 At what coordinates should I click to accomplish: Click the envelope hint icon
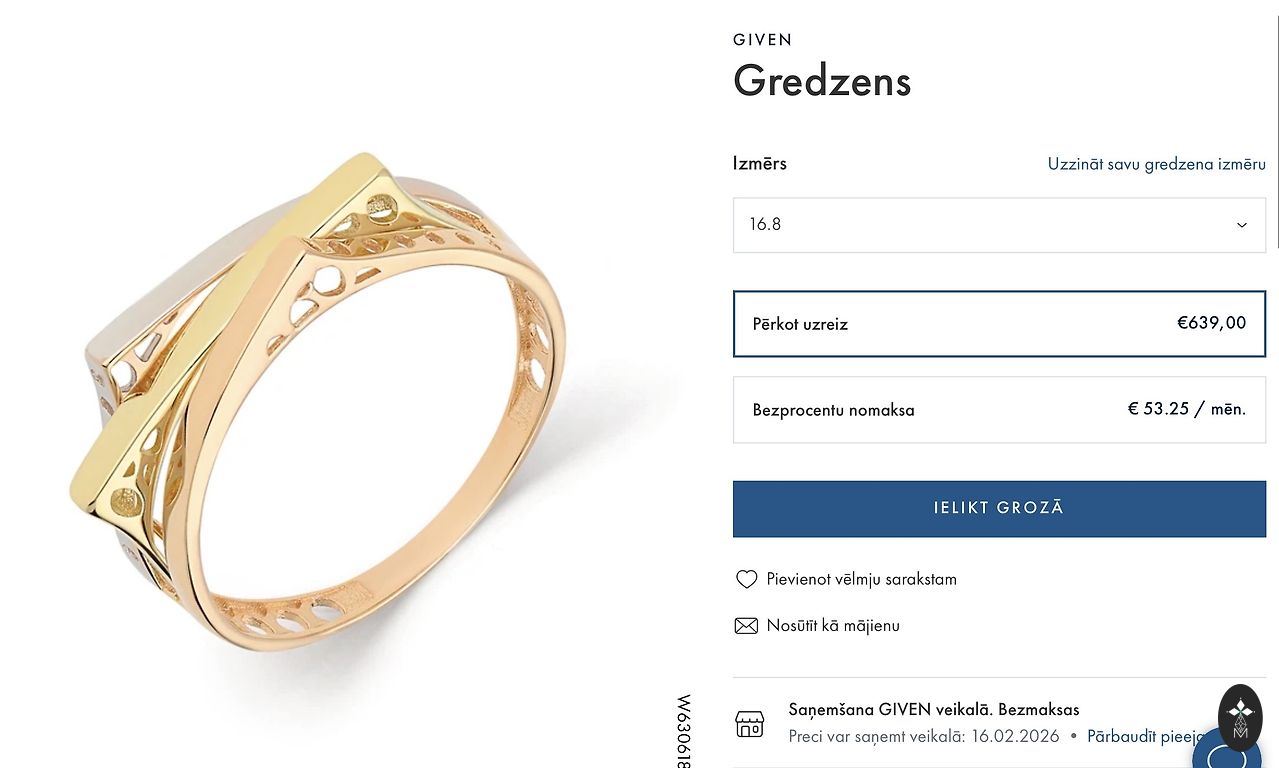[x=746, y=626]
